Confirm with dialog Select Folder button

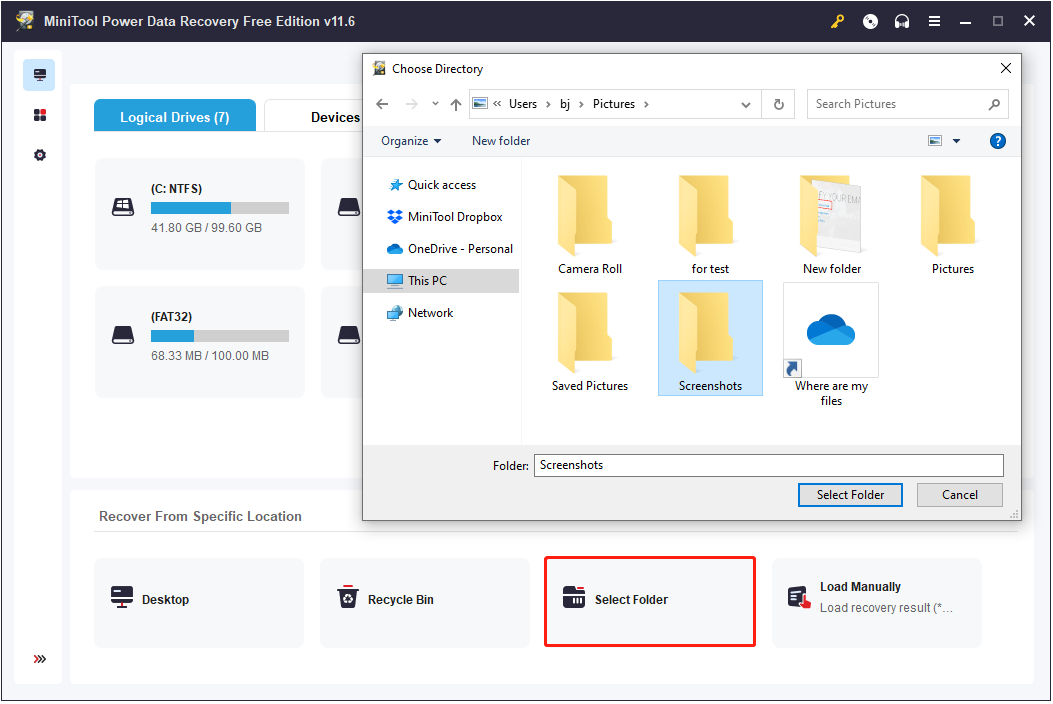point(850,495)
